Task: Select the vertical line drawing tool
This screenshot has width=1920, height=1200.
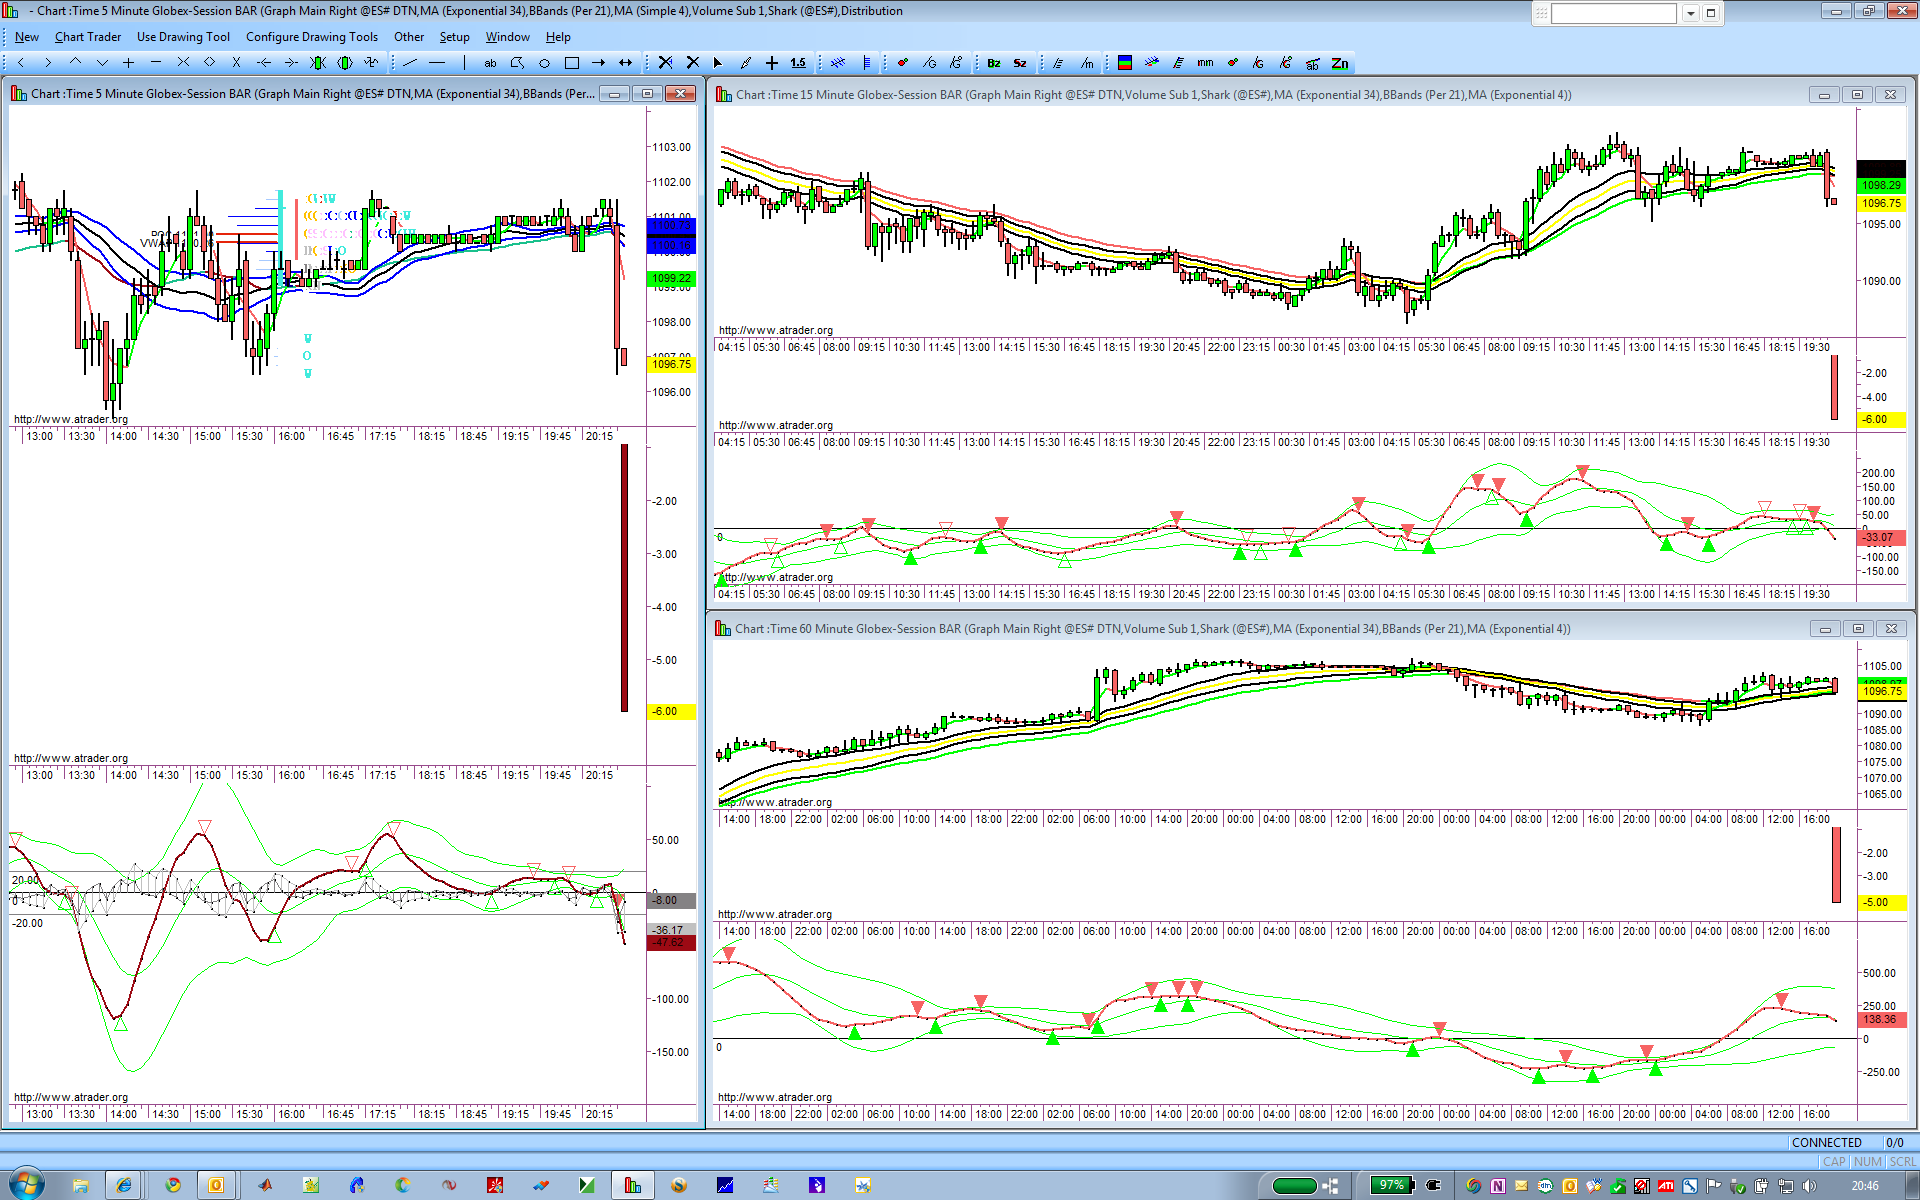Action: 464,63
